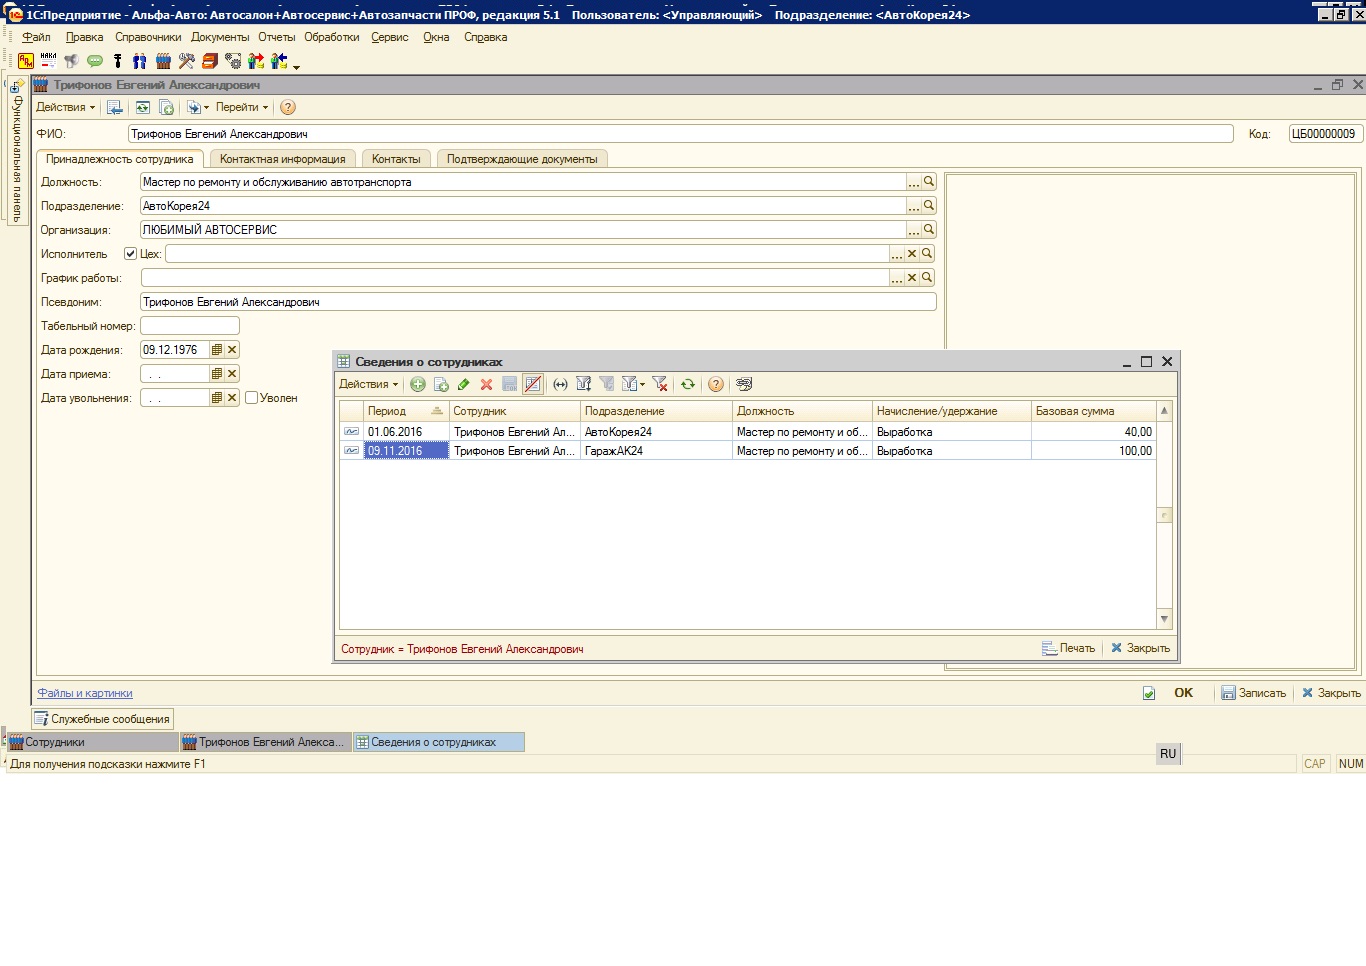Open the Отчеты menu

tap(277, 37)
